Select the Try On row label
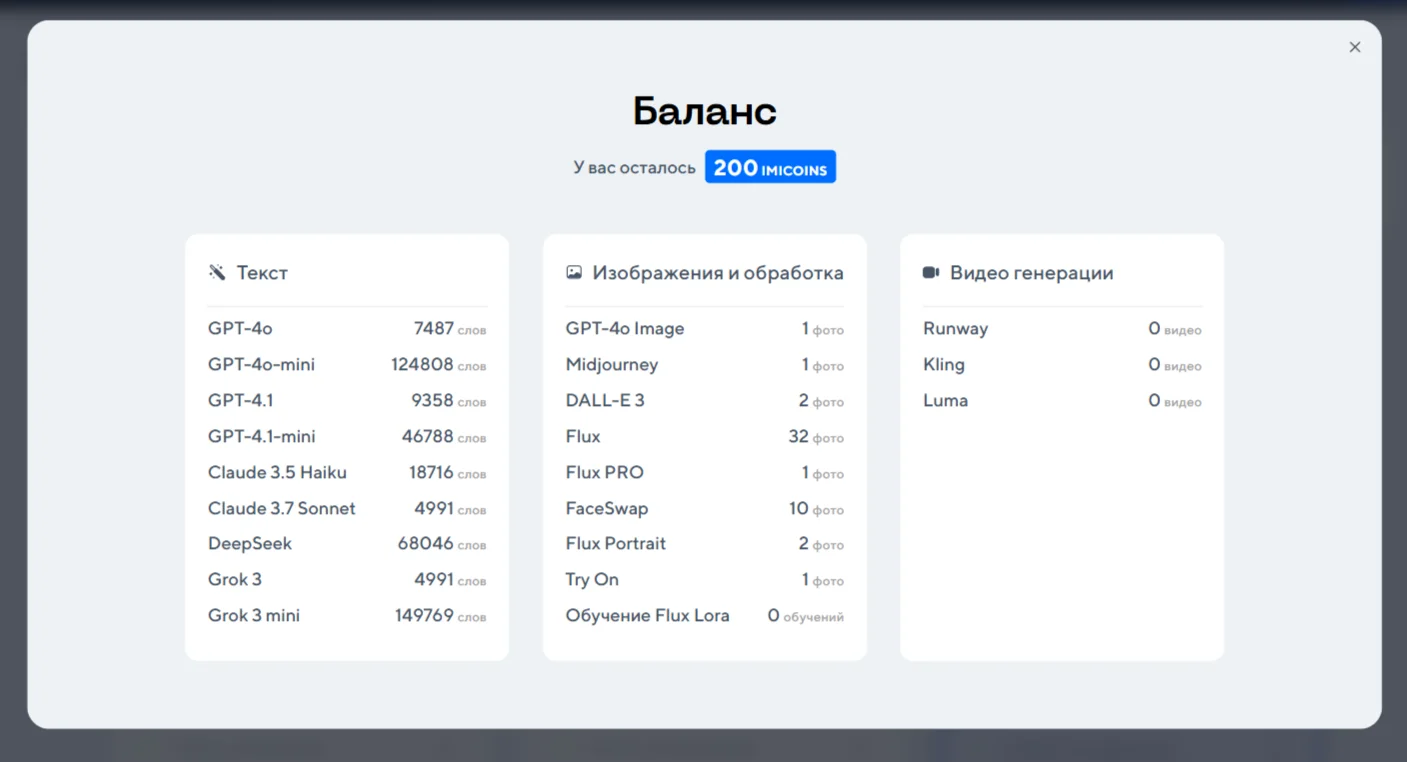The height and width of the screenshot is (762, 1407). [x=592, y=580]
